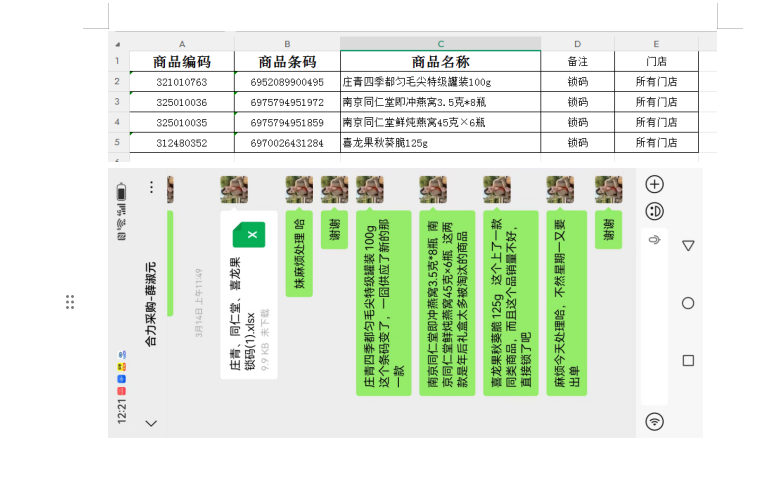Viewport: 777px width, 491px height.
Task: Select column C header
Action: pyautogui.click(x=440, y=44)
